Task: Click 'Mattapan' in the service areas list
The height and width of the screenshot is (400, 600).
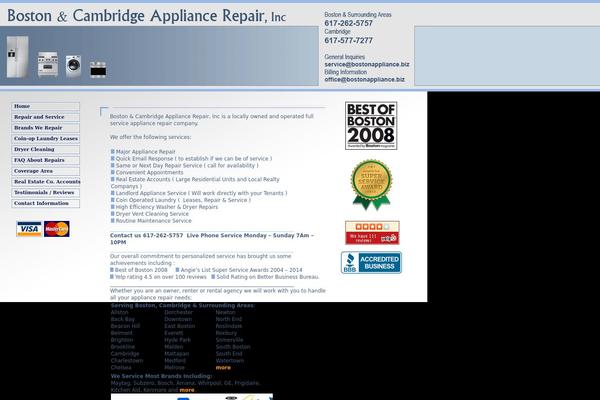Action: pyautogui.click(x=176, y=354)
